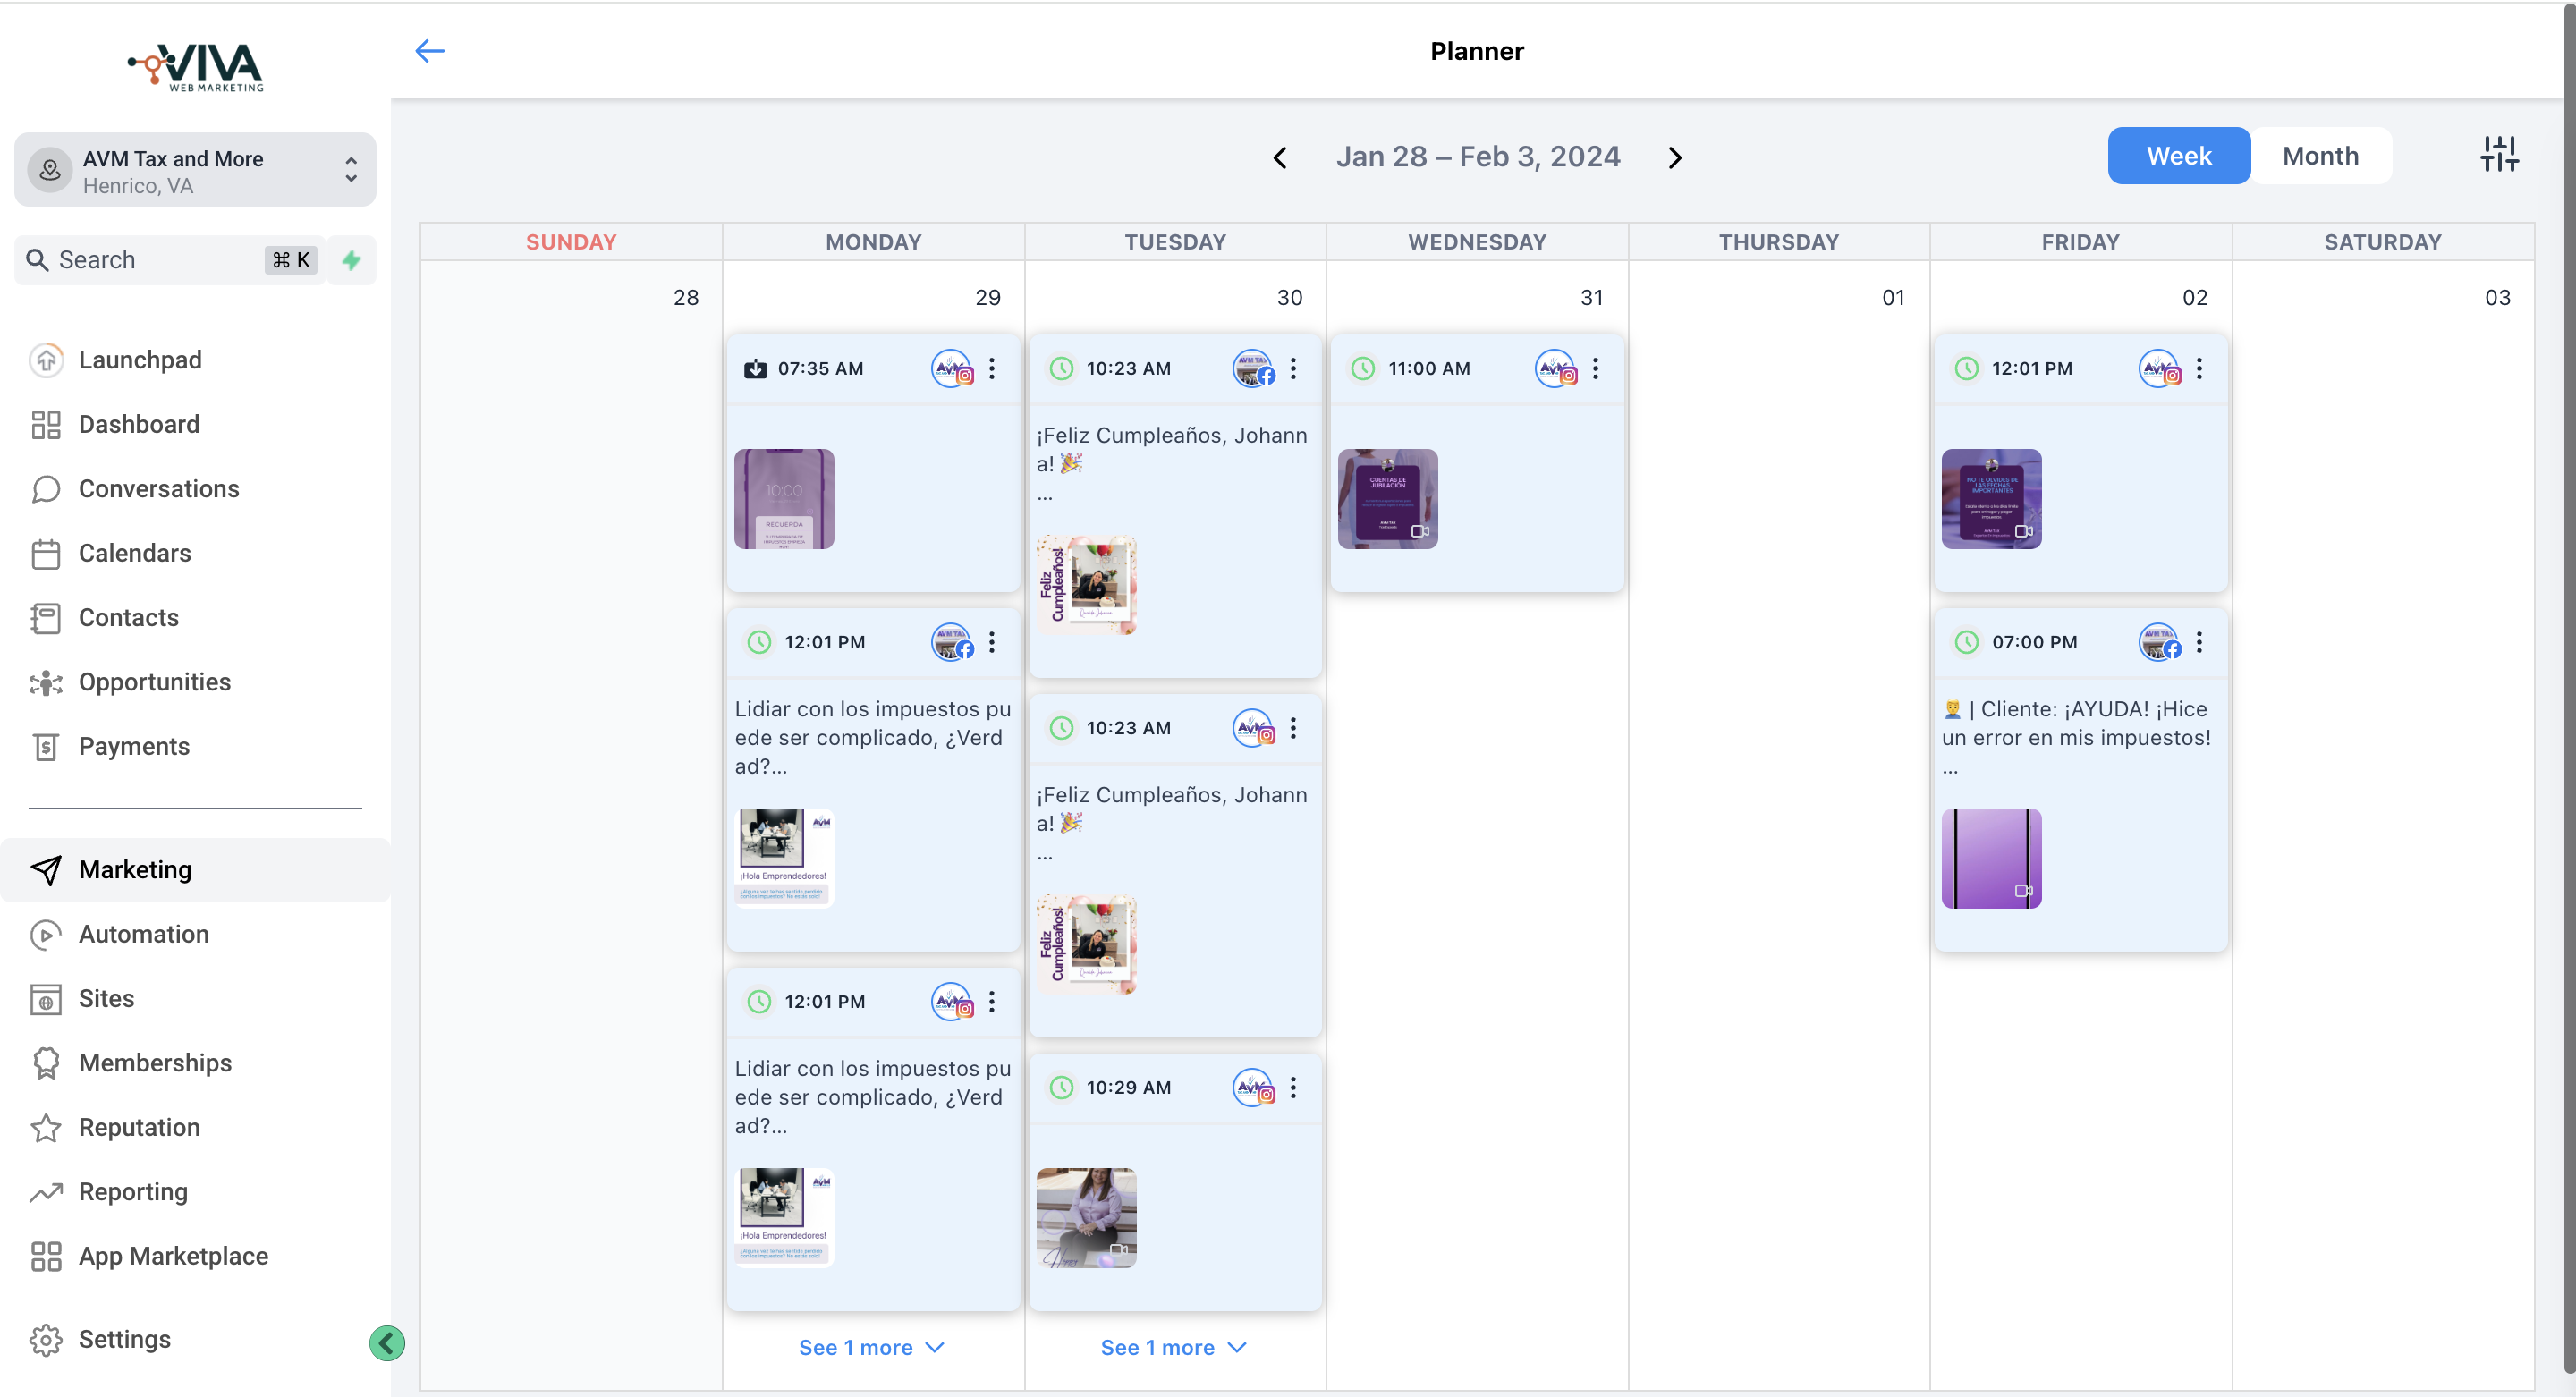Open the Marketing section
Image resolution: width=2576 pixels, height=1397 pixels.
[x=134, y=868]
